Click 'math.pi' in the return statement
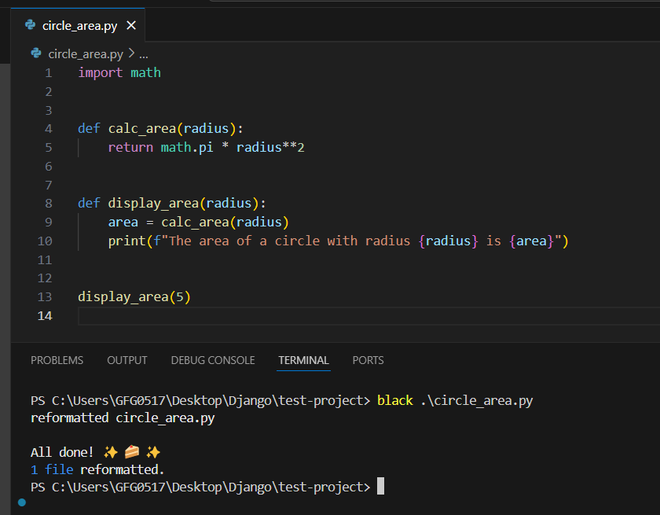 pos(187,148)
